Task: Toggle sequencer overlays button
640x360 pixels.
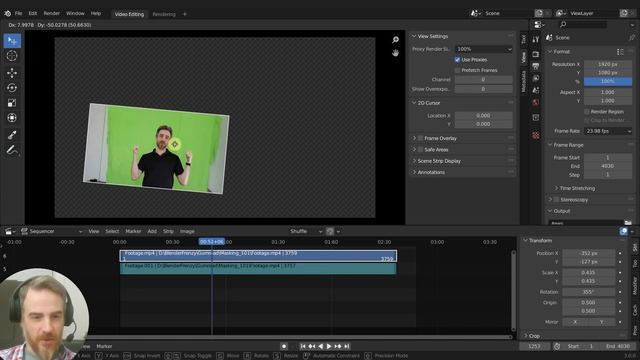Action: point(624,231)
